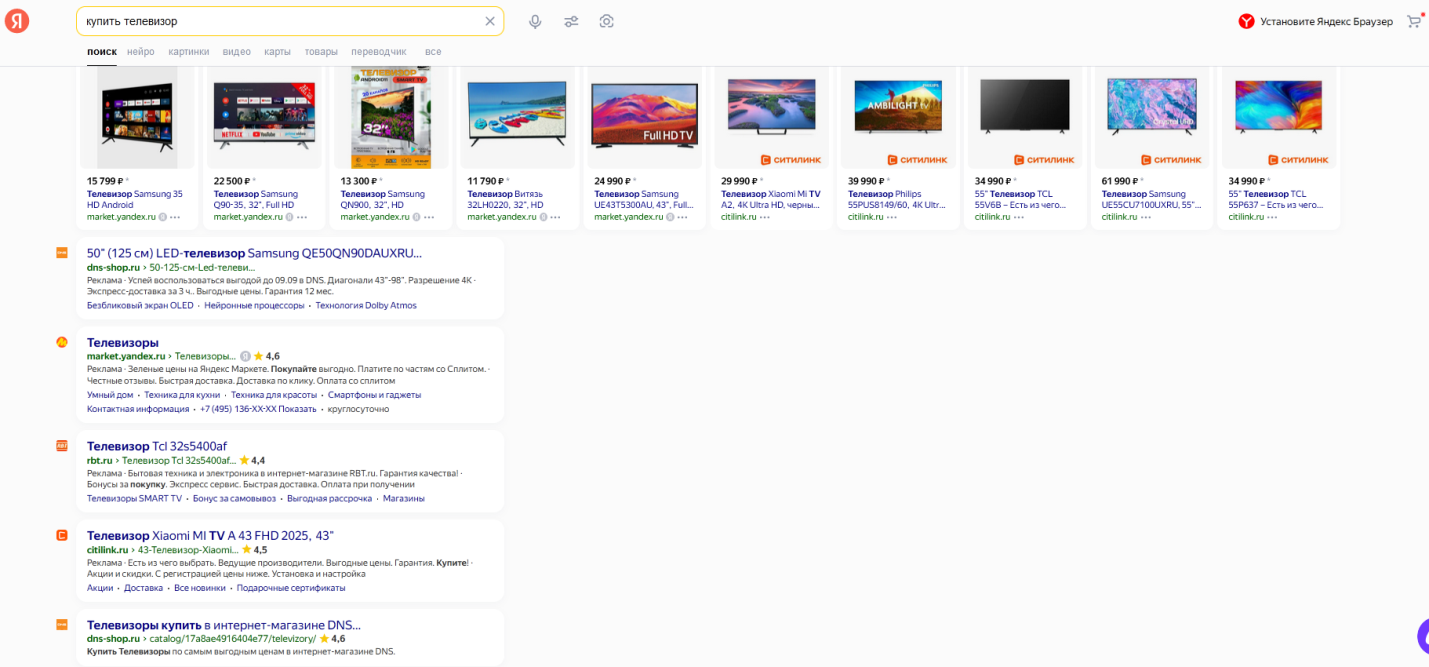The width and height of the screenshot is (1429, 667).
Task: Click the Citilink favicon beside Xiaomi result
Action: [x=62, y=535]
